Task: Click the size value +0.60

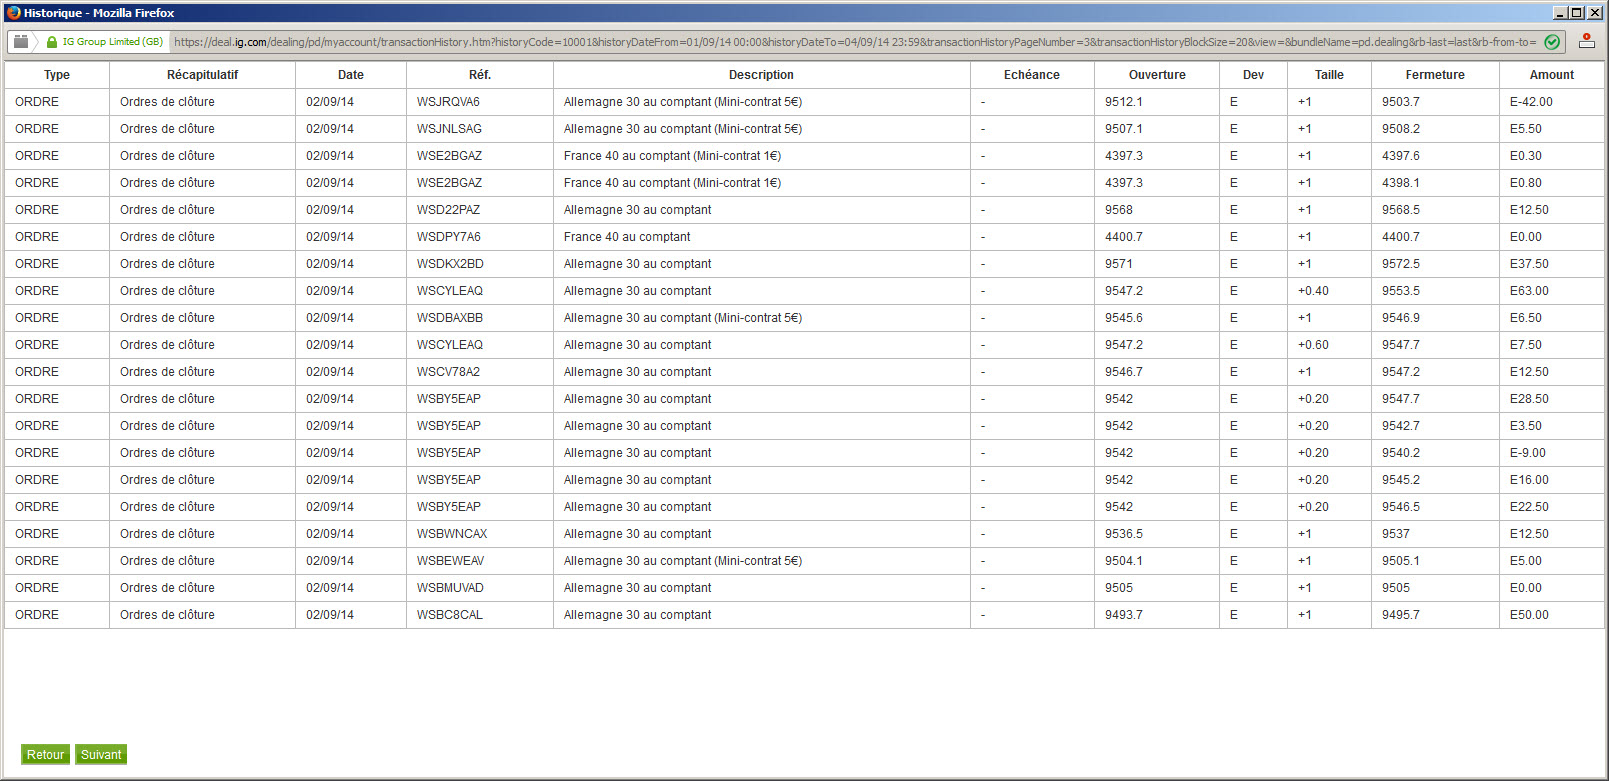Action: coord(1313,345)
